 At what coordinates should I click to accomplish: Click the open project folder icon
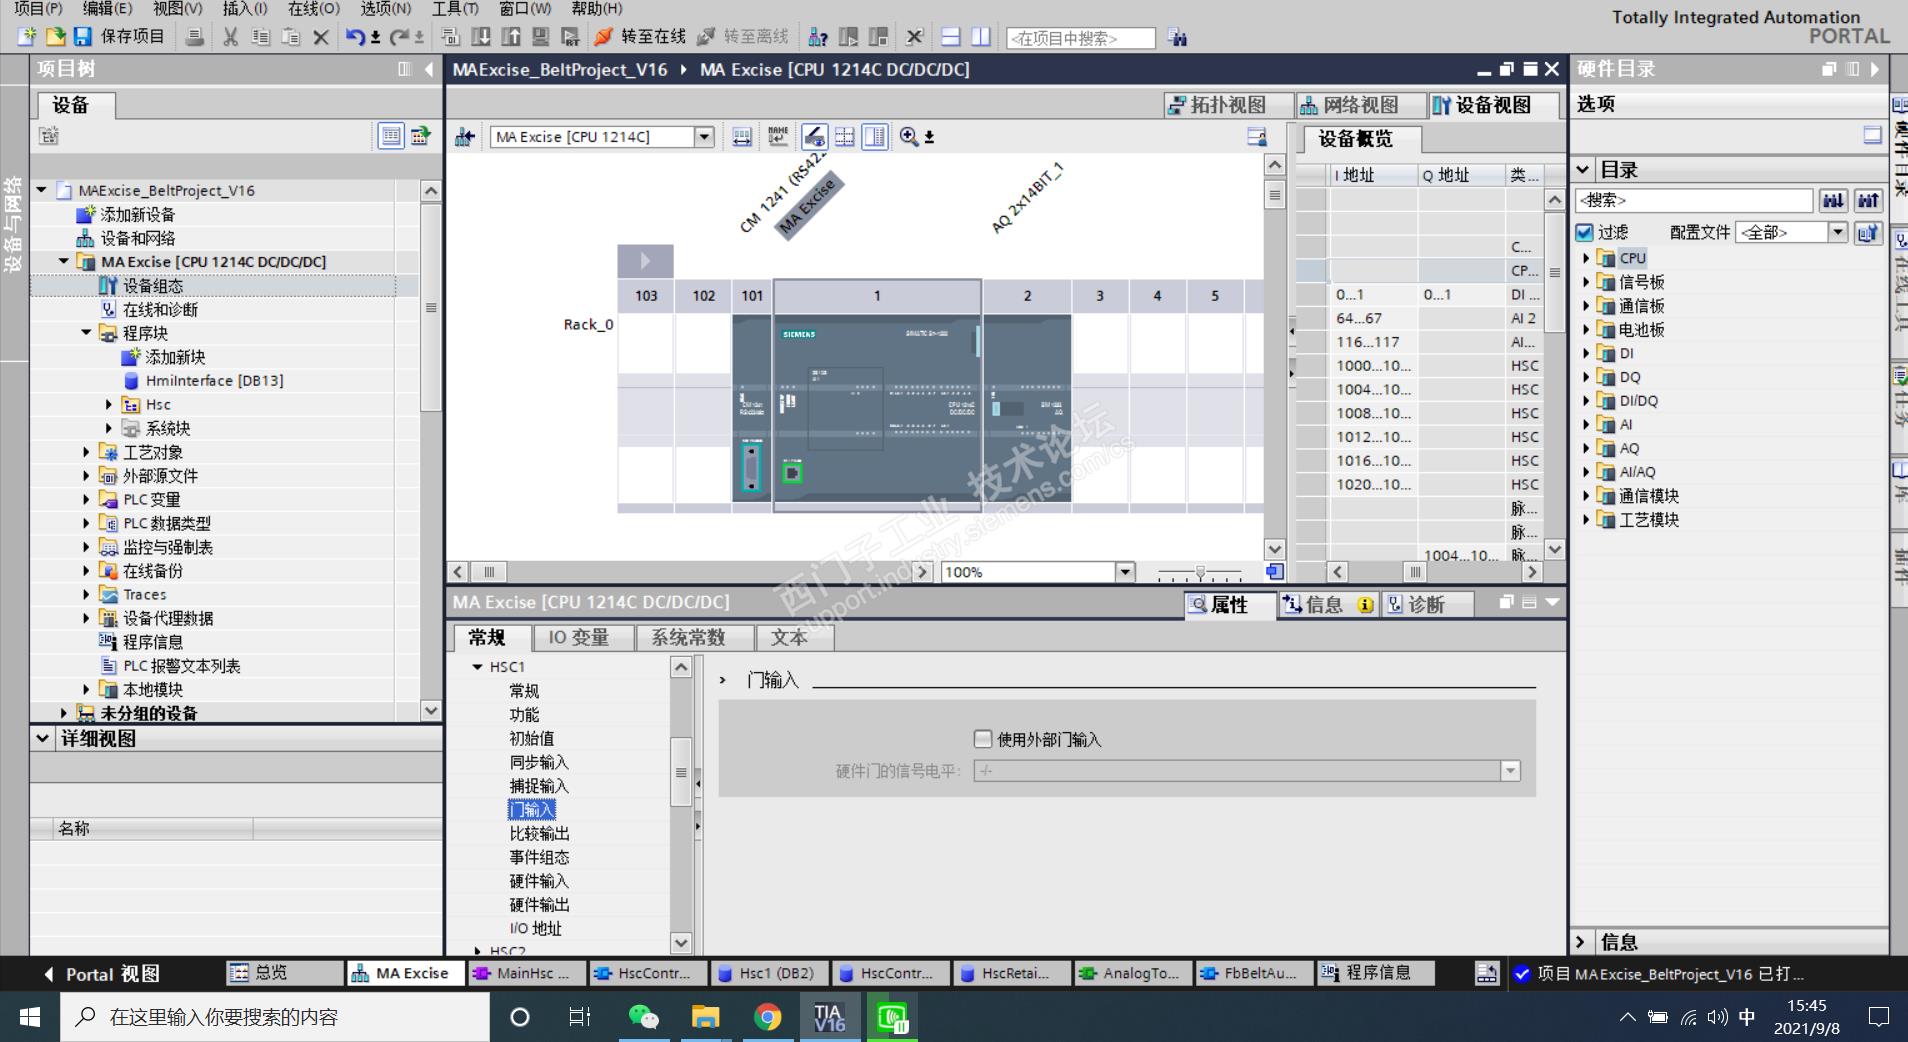[x=55, y=37]
